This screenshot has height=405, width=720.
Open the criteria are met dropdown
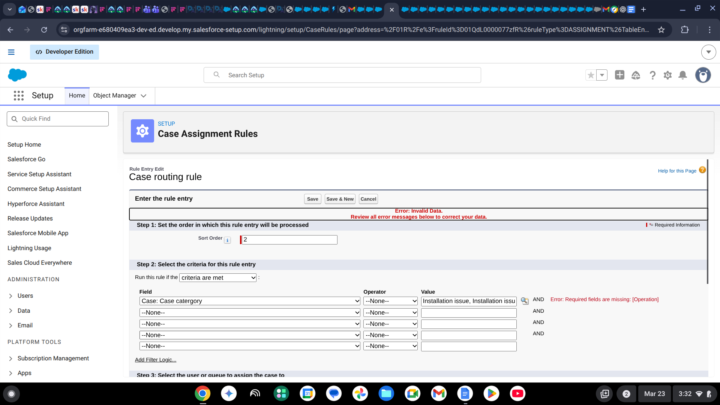[x=218, y=277]
